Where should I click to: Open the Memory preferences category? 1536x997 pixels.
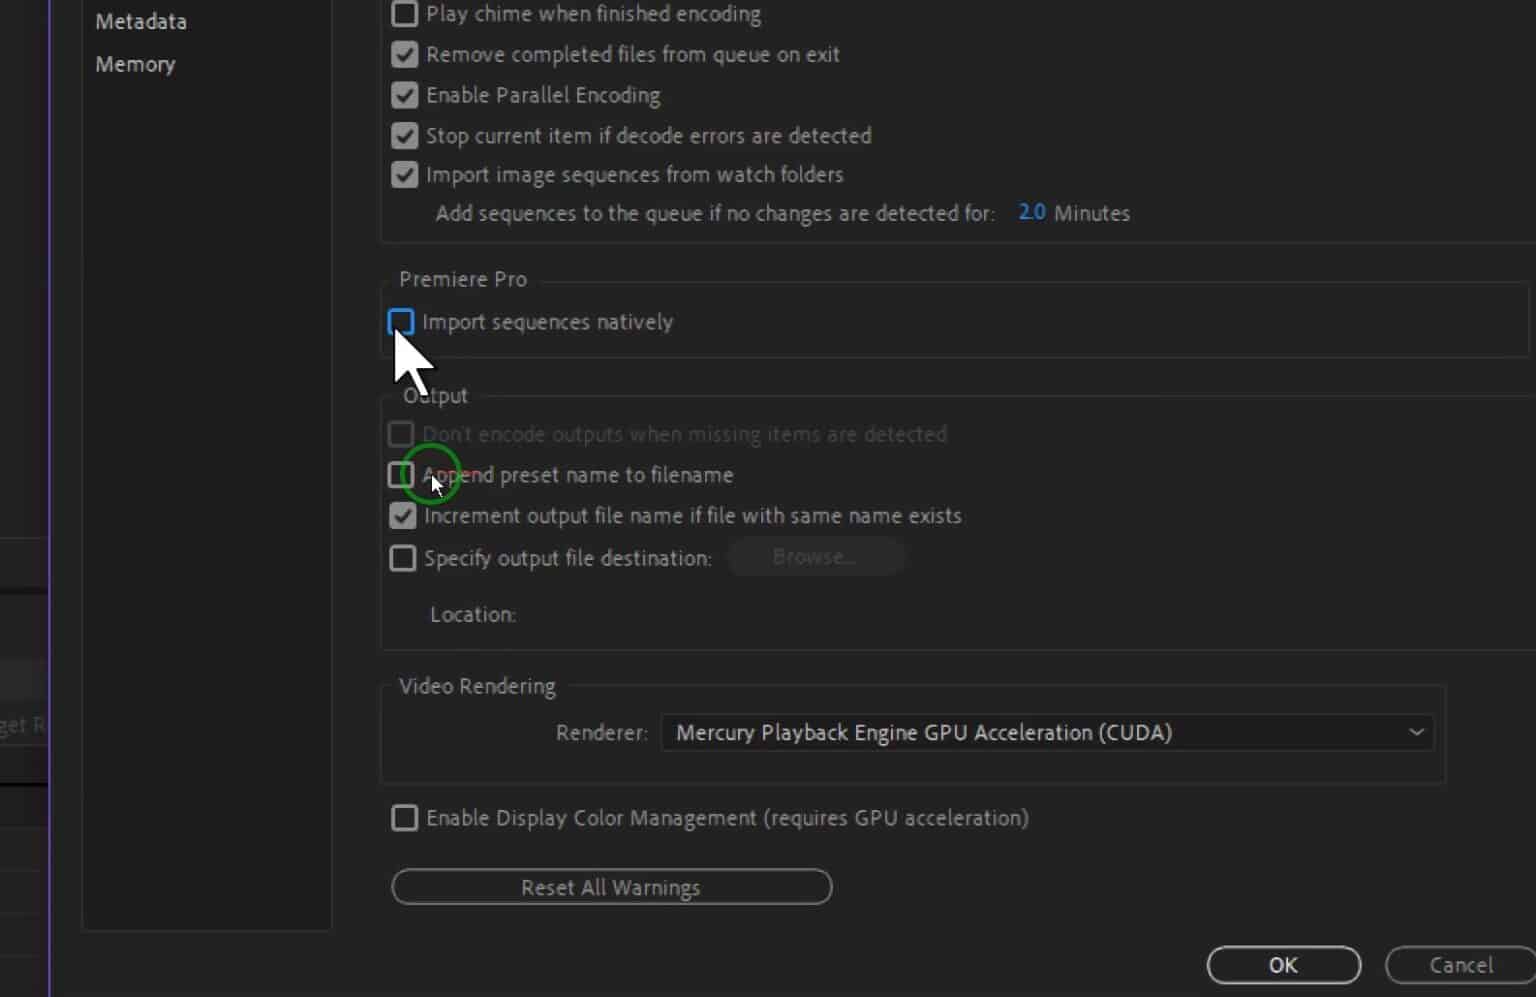pyautogui.click(x=135, y=64)
